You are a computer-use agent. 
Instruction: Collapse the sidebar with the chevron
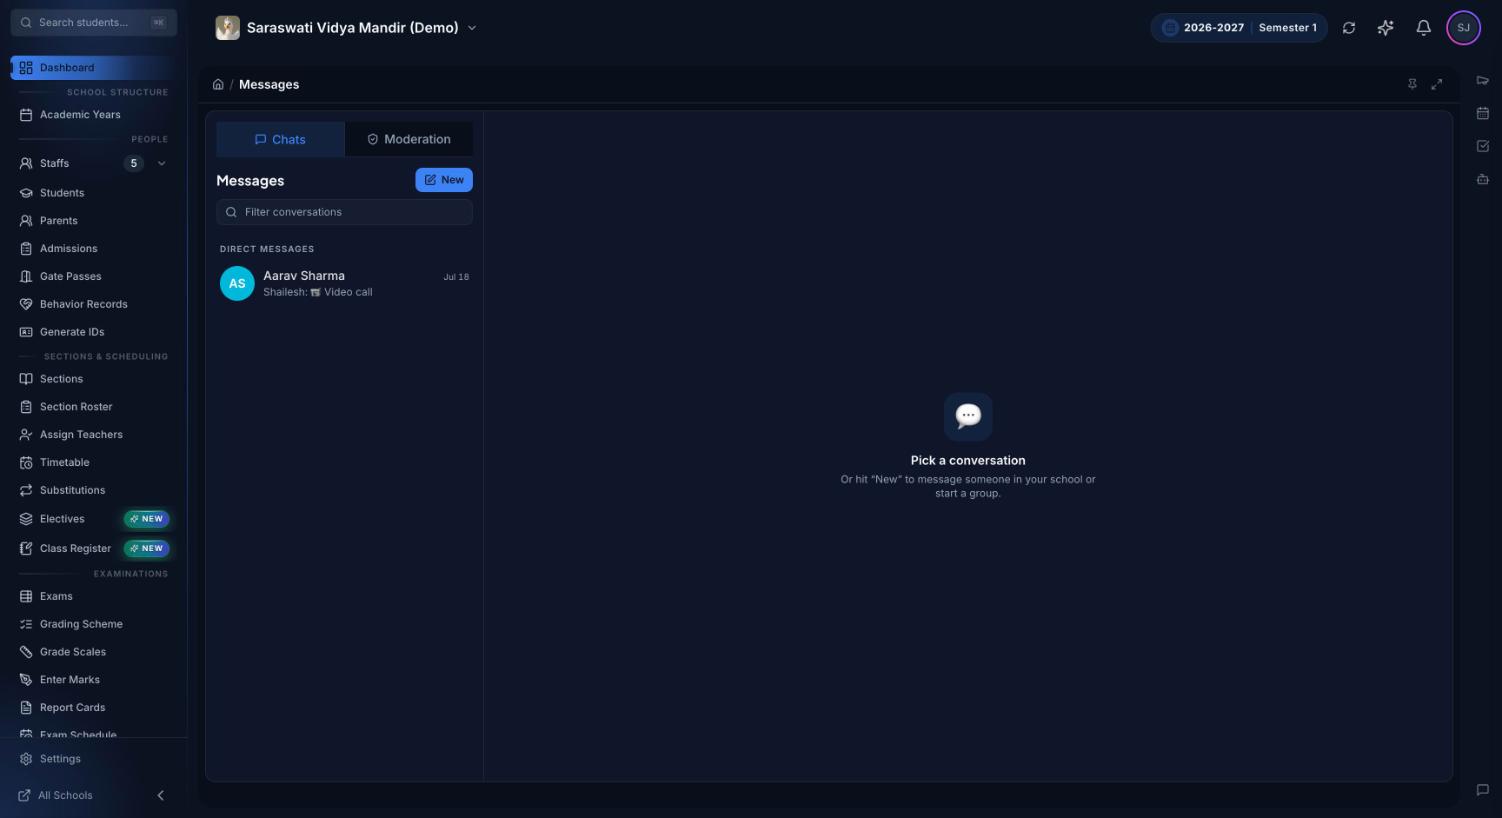click(x=161, y=795)
